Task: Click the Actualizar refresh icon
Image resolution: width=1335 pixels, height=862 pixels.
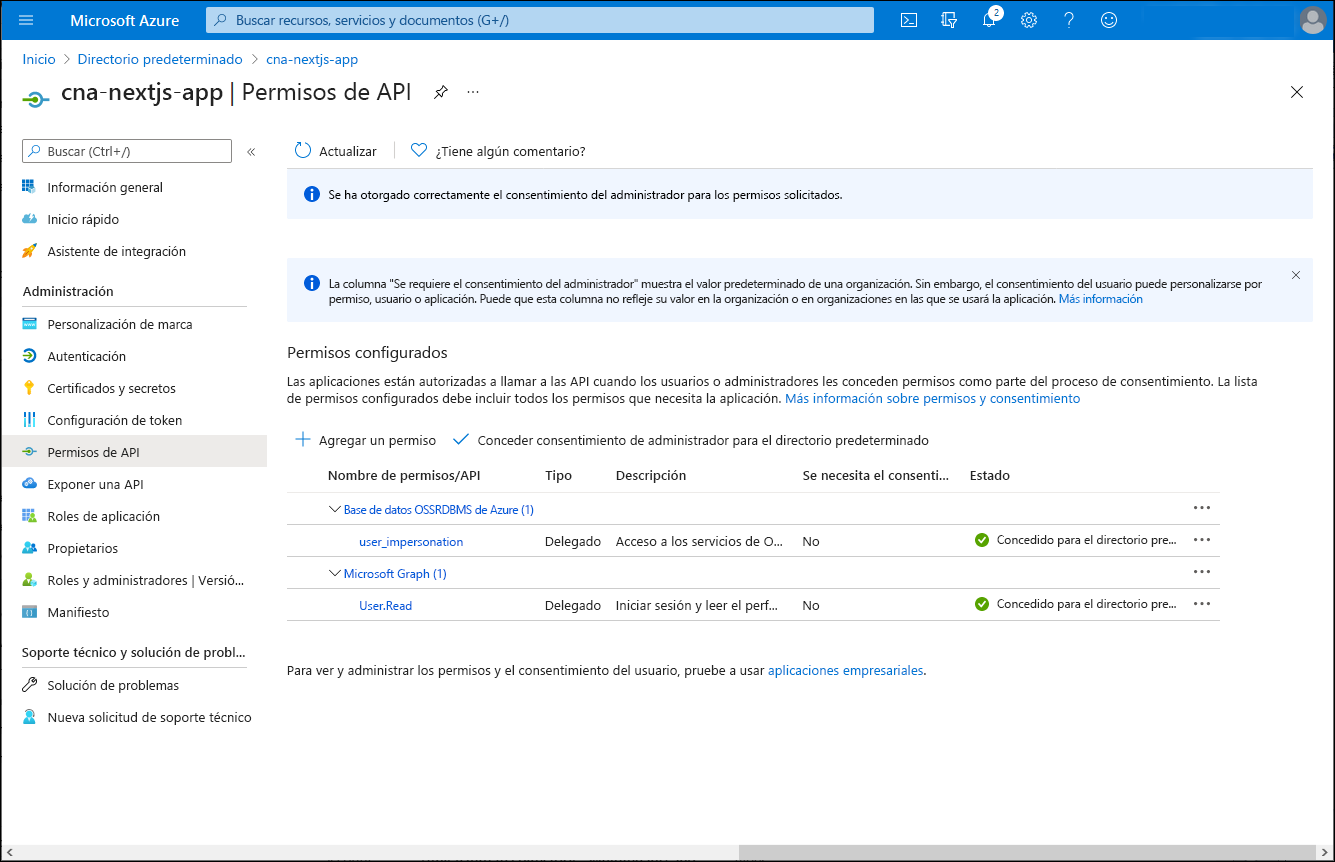Action: tap(303, 151)
